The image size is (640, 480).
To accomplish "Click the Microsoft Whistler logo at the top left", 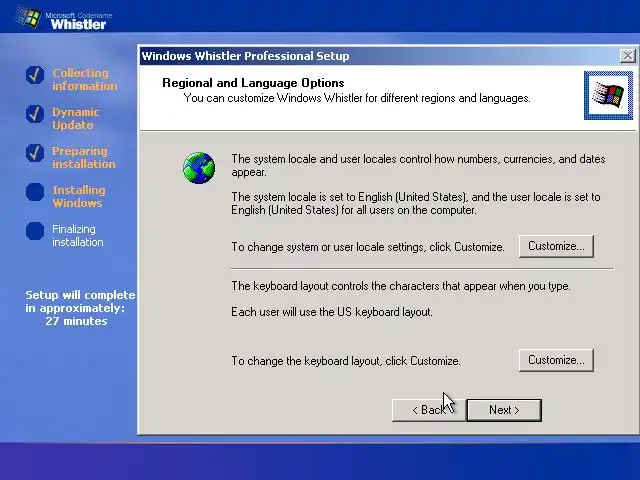I will 64,18.
